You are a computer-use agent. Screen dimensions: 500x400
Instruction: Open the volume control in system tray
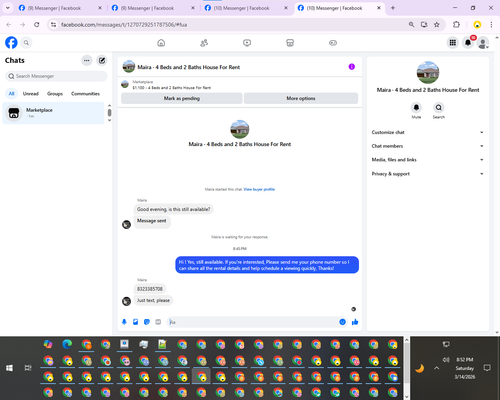point(446,360)
